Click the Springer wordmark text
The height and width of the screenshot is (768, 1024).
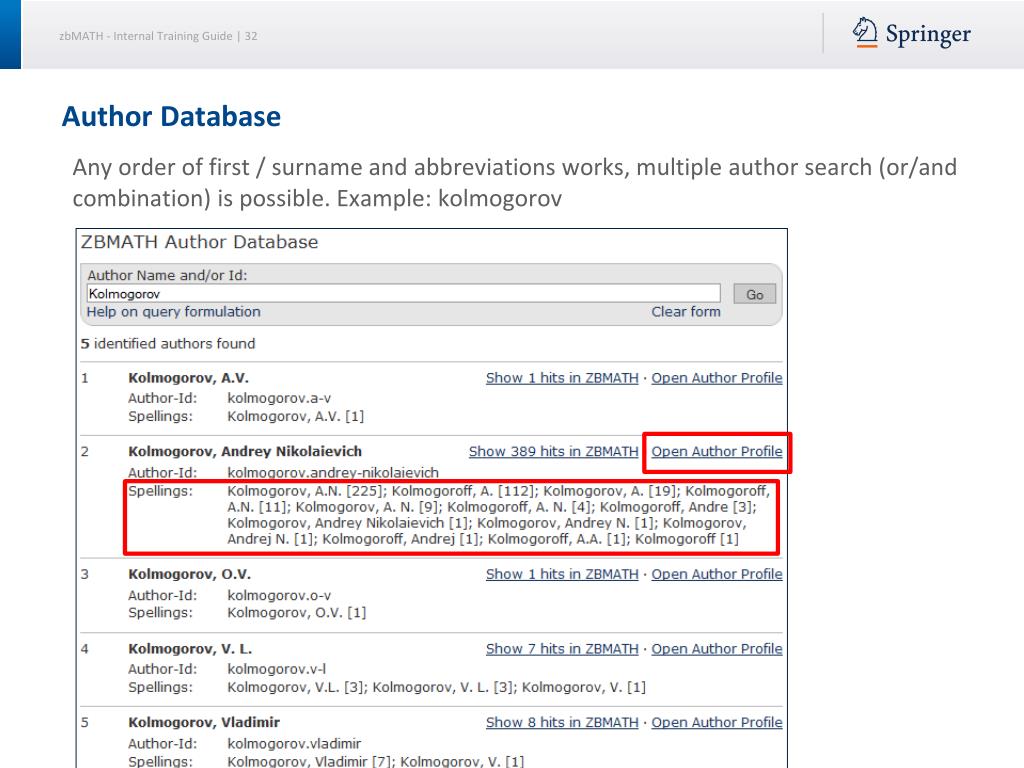point(928,34)
